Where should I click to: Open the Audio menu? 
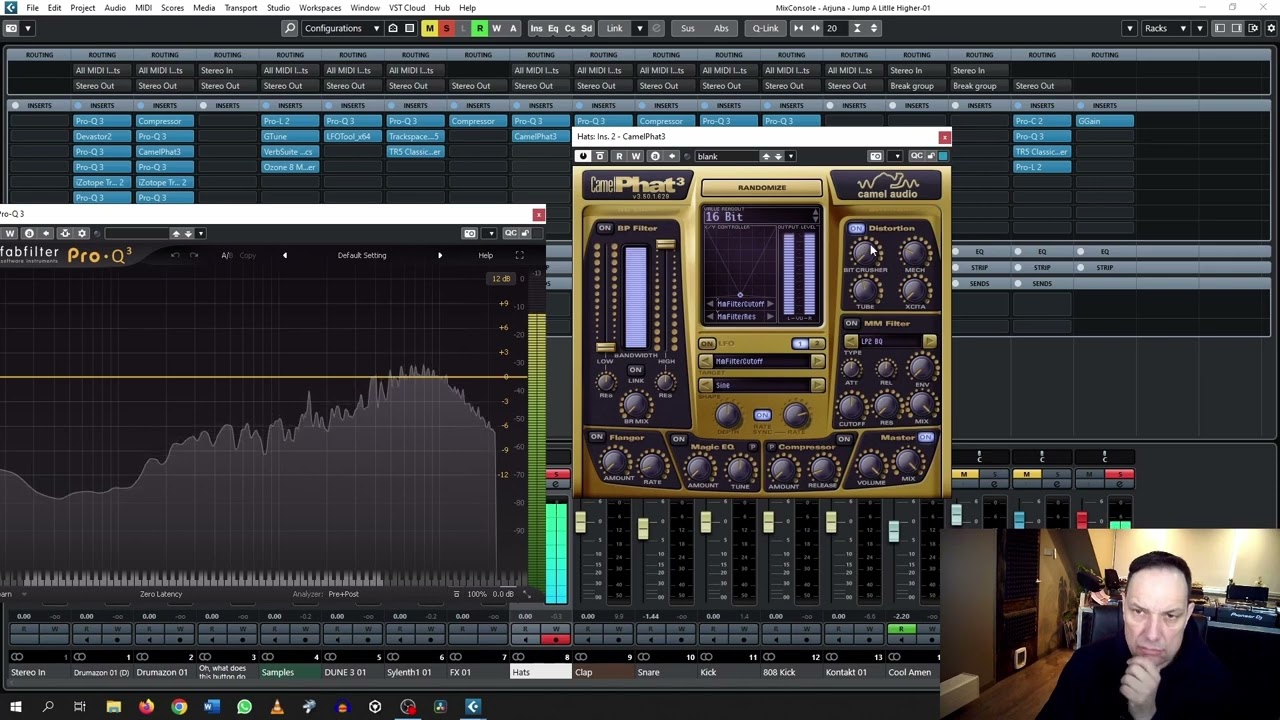pos(115,8)
